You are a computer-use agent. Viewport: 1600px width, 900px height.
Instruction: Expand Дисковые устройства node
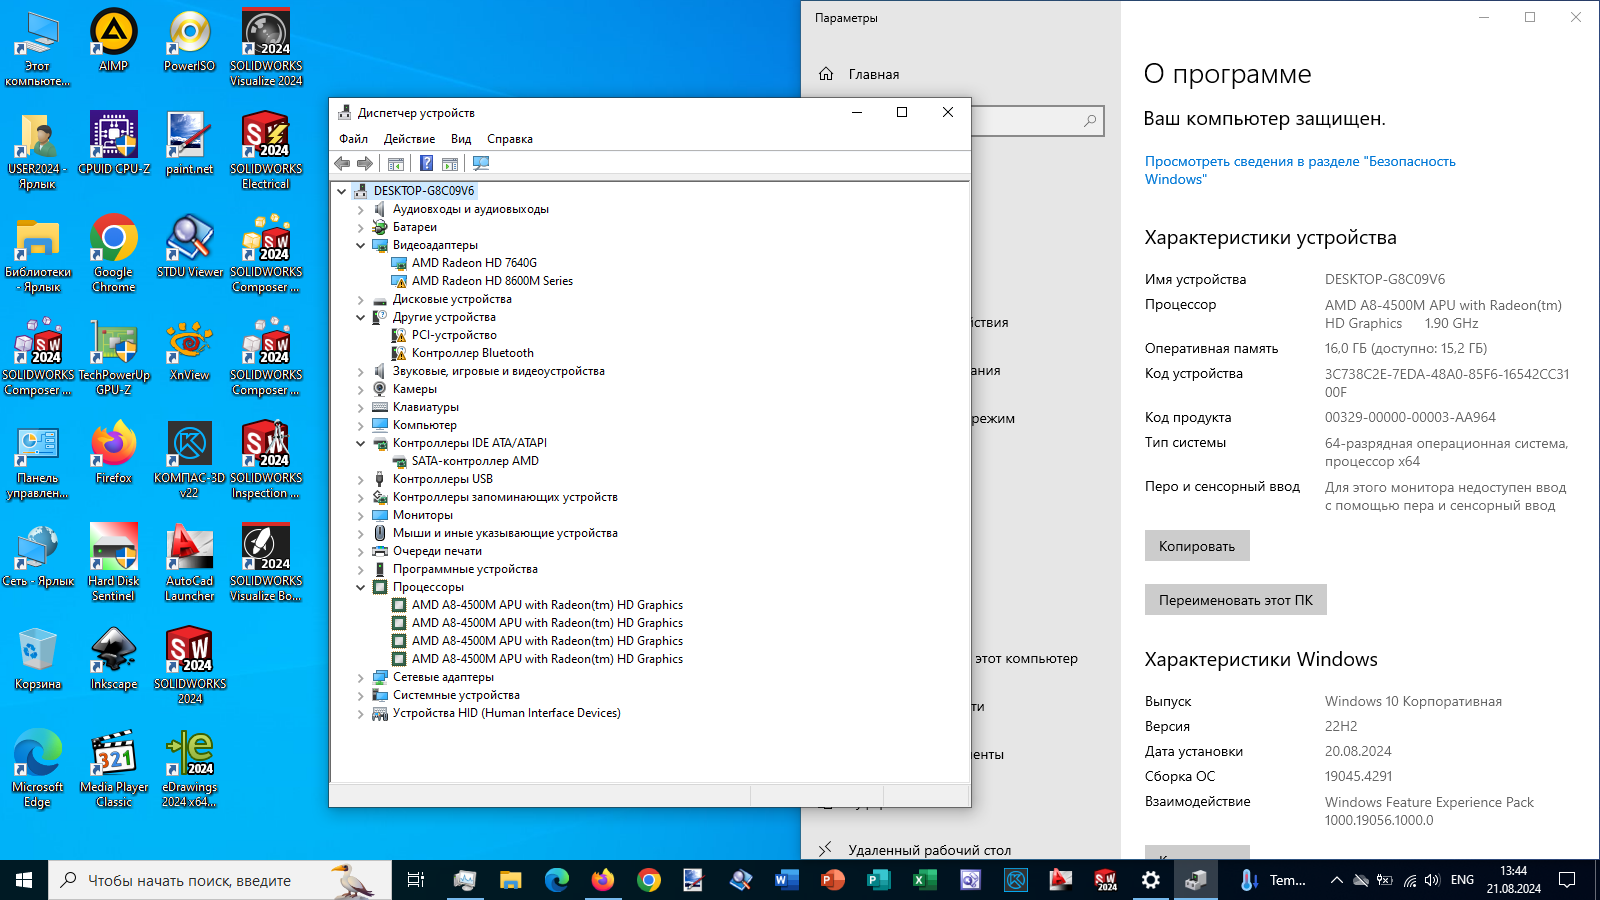[x=361, y=299]
